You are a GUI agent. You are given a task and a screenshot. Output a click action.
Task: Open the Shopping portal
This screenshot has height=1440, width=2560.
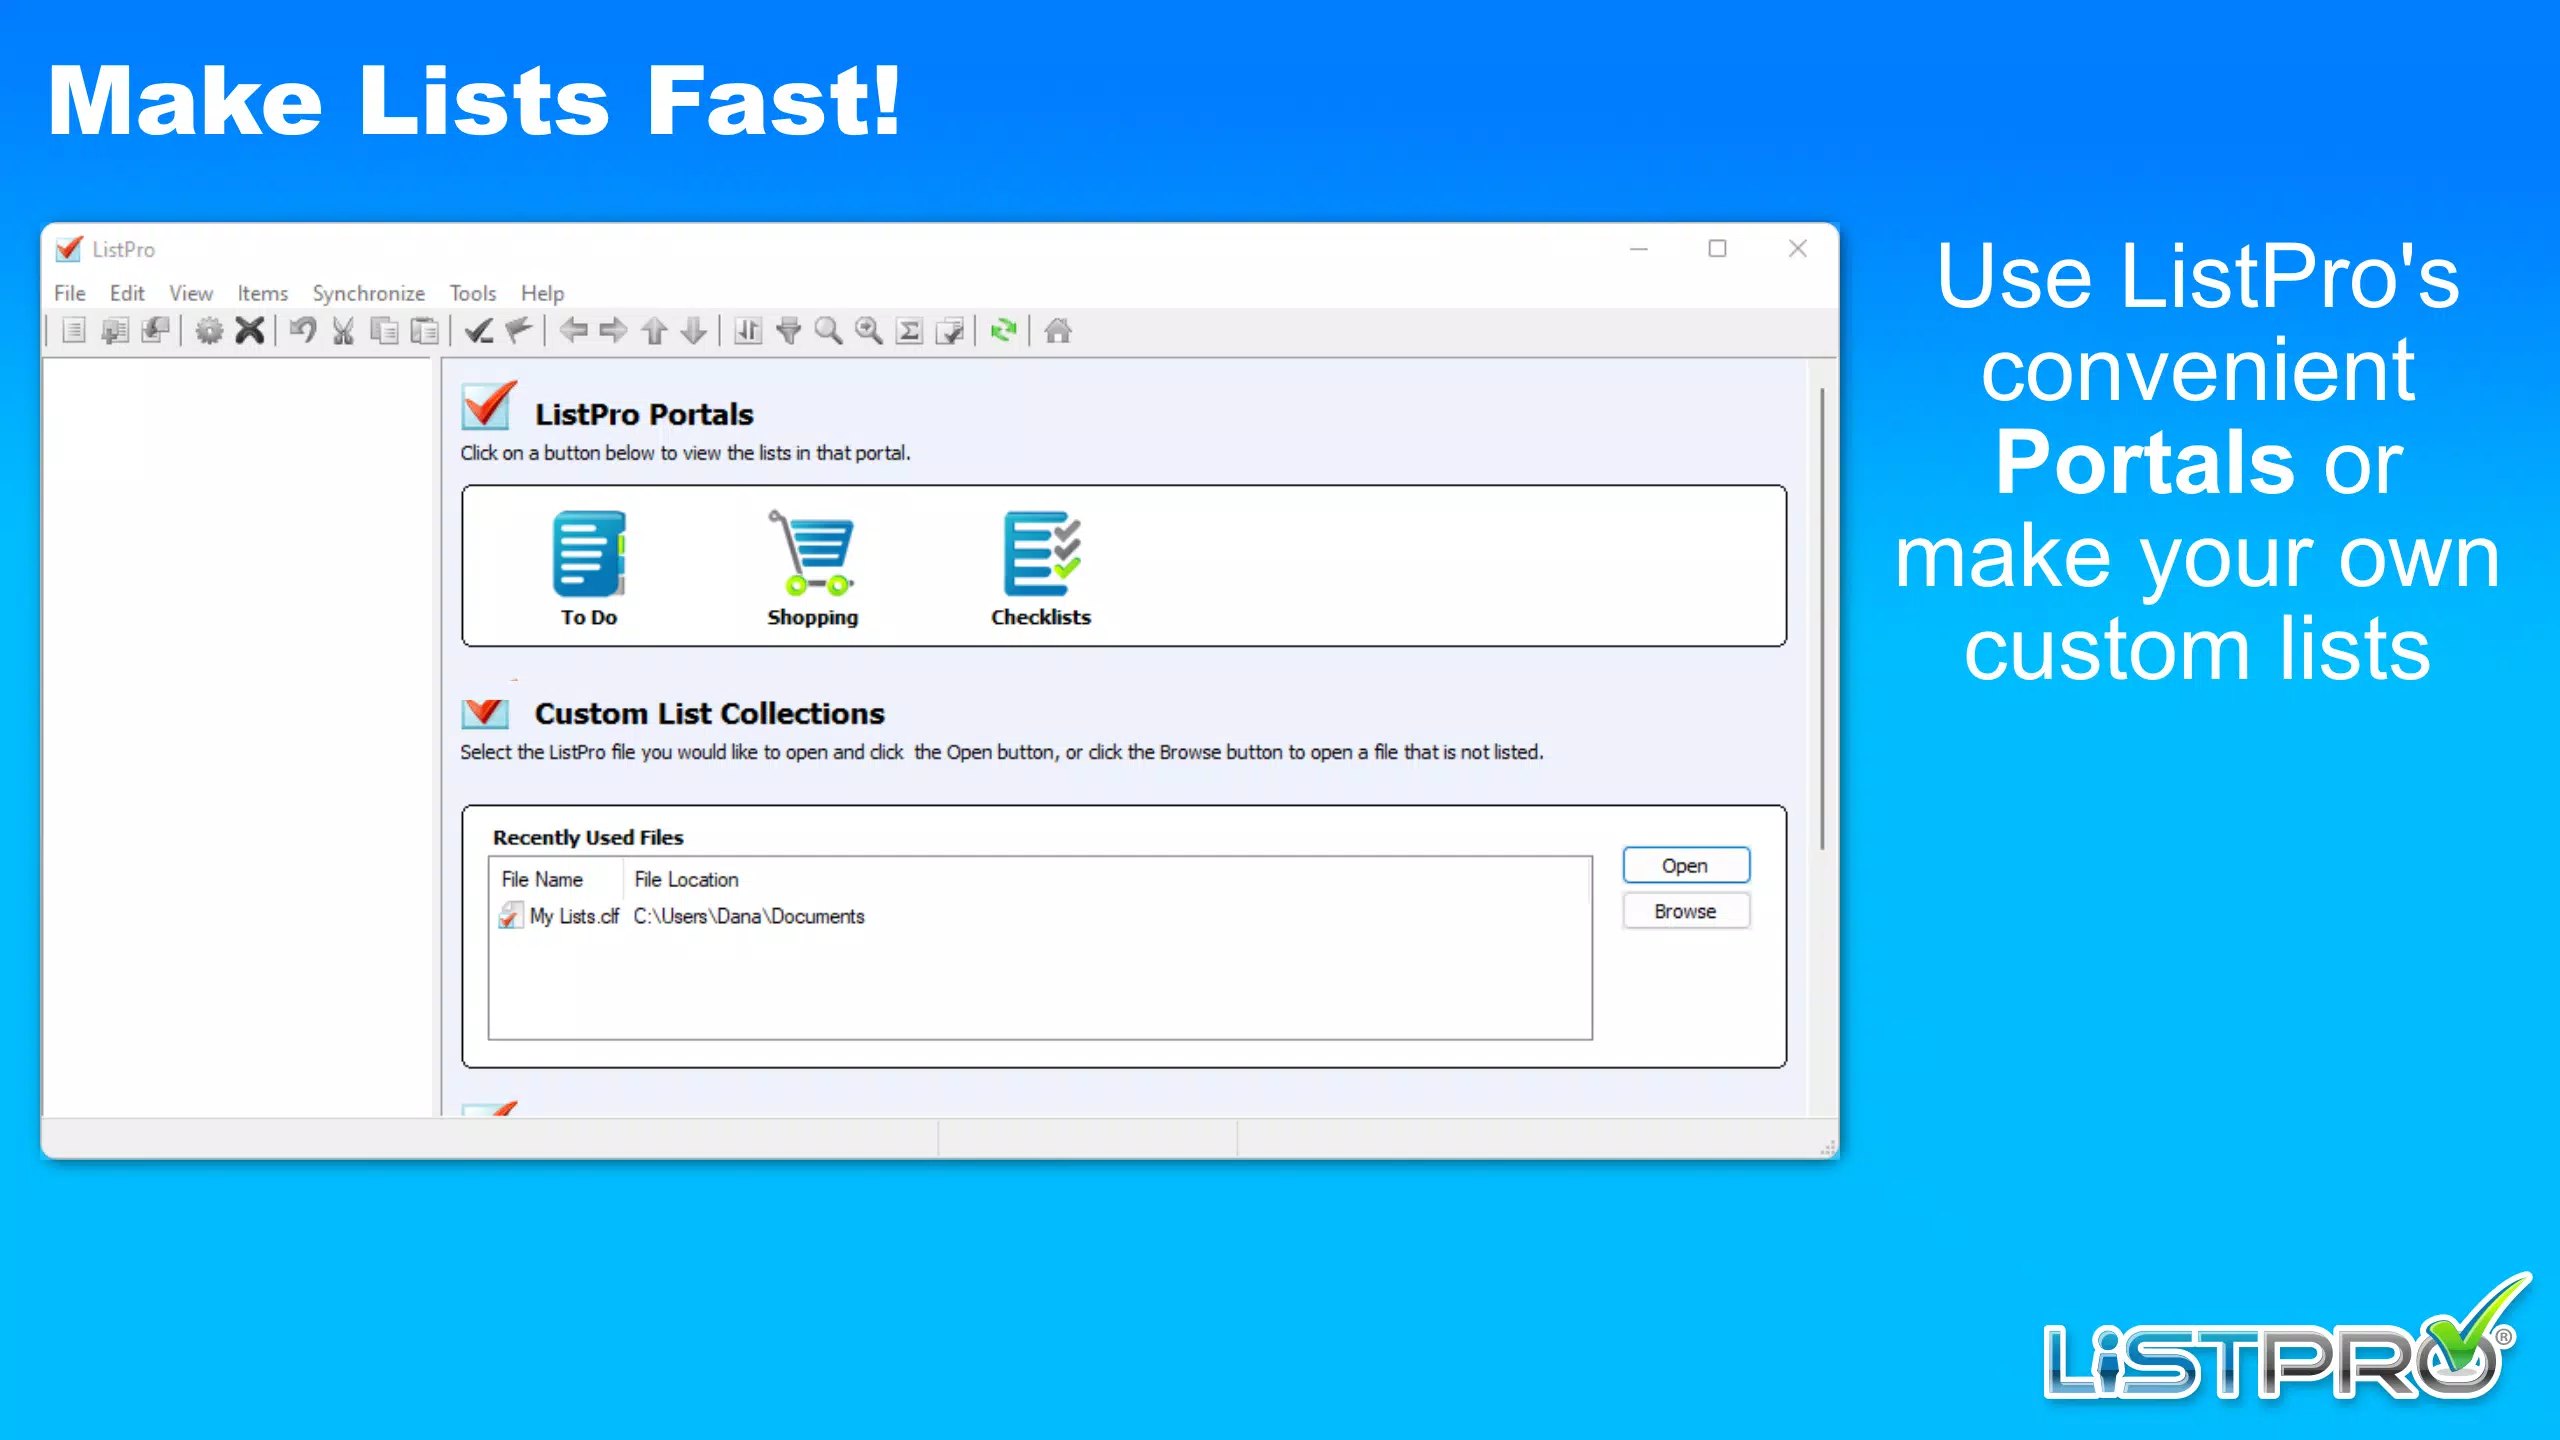pos(812,568)
